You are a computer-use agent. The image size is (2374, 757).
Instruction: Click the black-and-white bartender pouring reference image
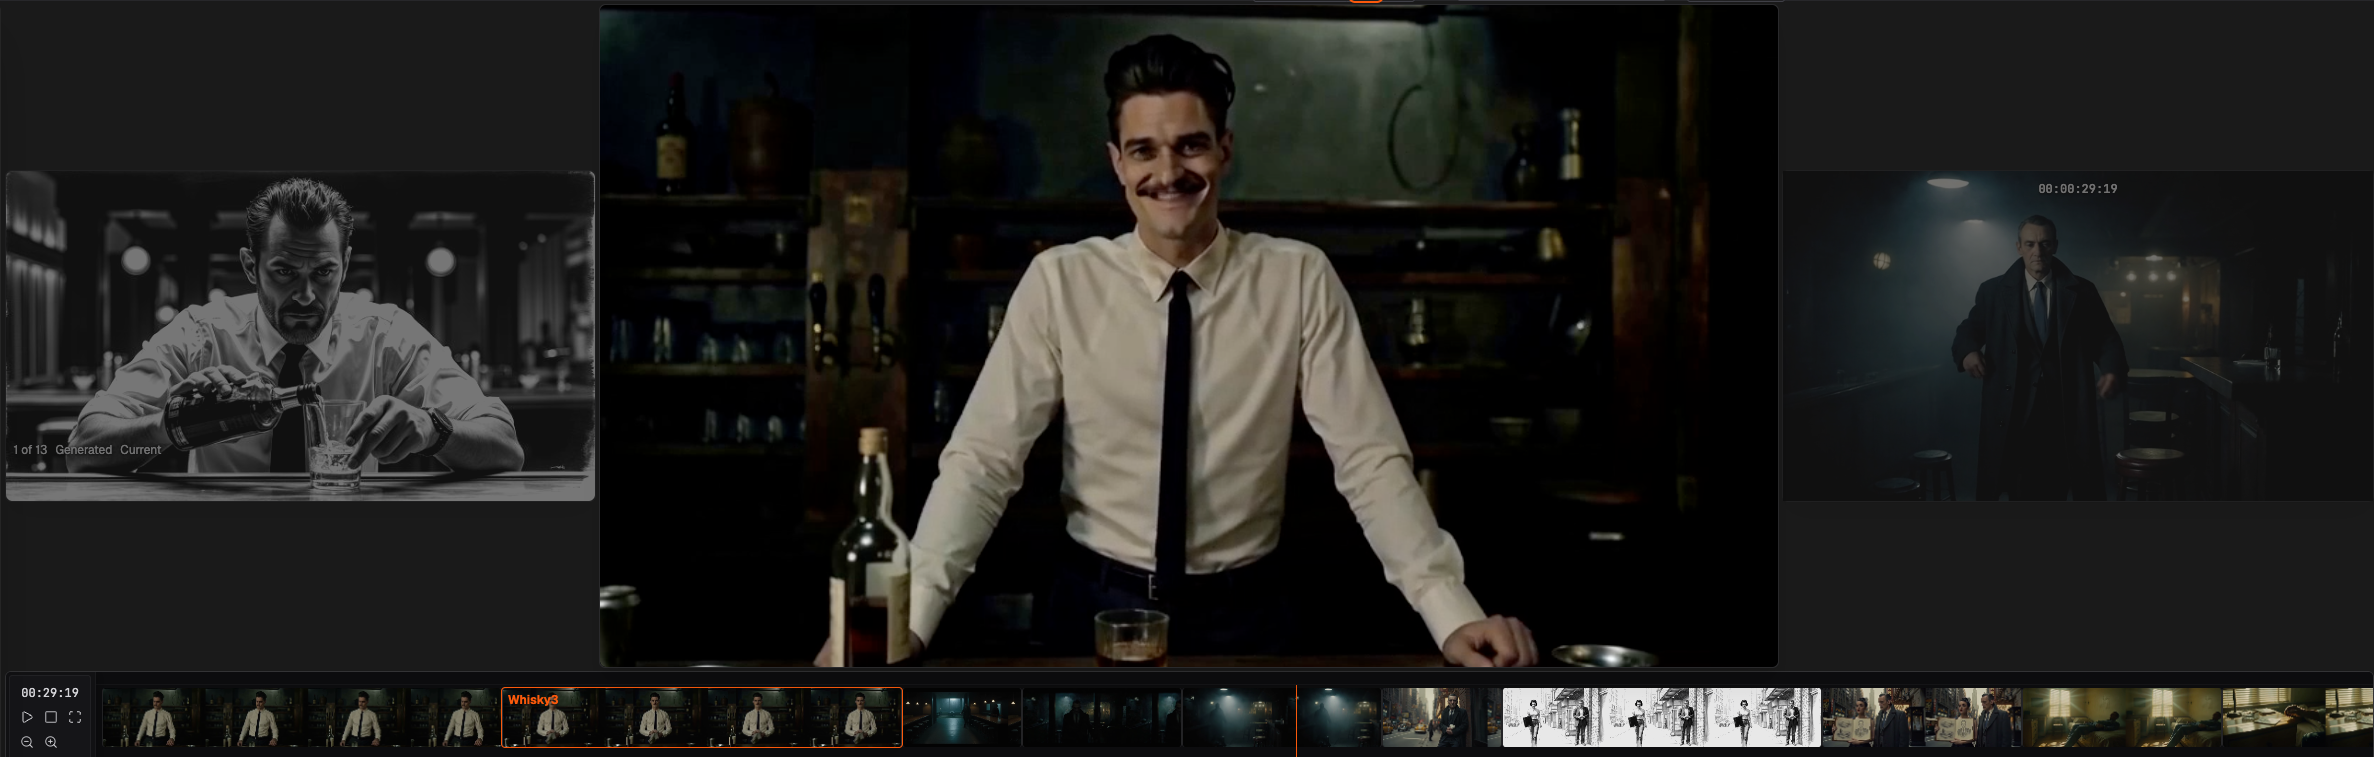(300, 336)
